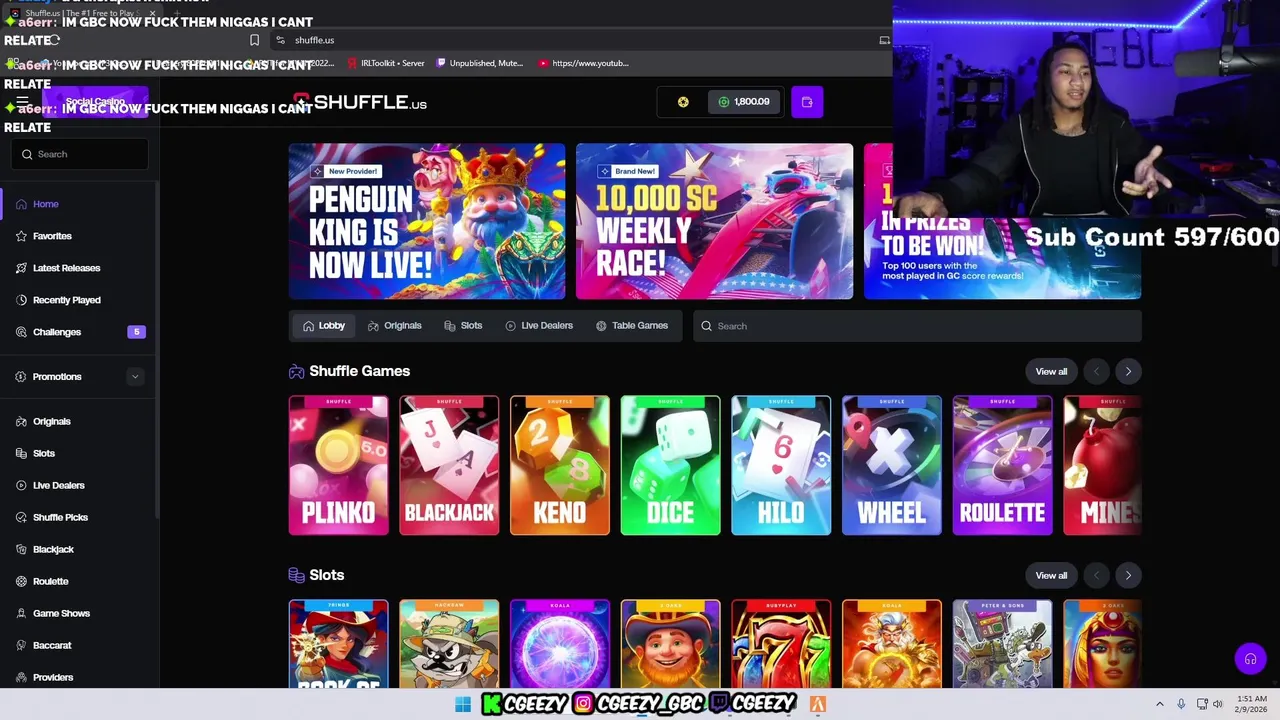Screen dimensions: 1280x720
Task: Show next Slots with right arrow
Action: 1128,575
